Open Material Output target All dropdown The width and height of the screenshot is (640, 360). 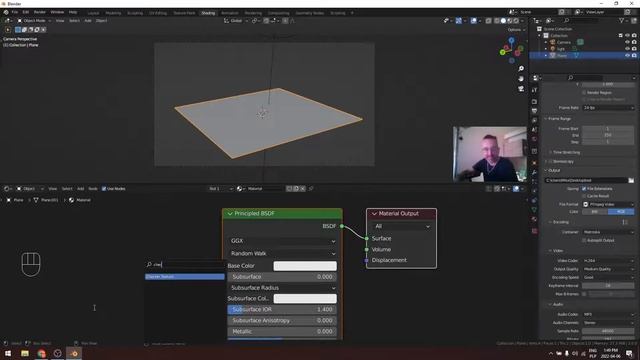pos(401,226)
